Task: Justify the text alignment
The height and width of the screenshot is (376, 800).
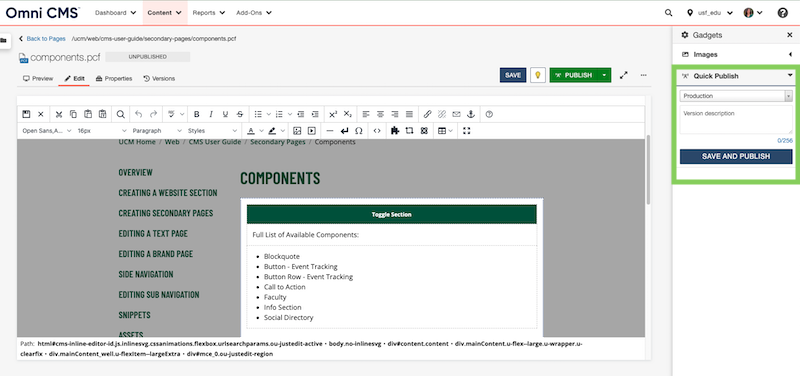Action: pyautogui.click(x=409, y=114)
